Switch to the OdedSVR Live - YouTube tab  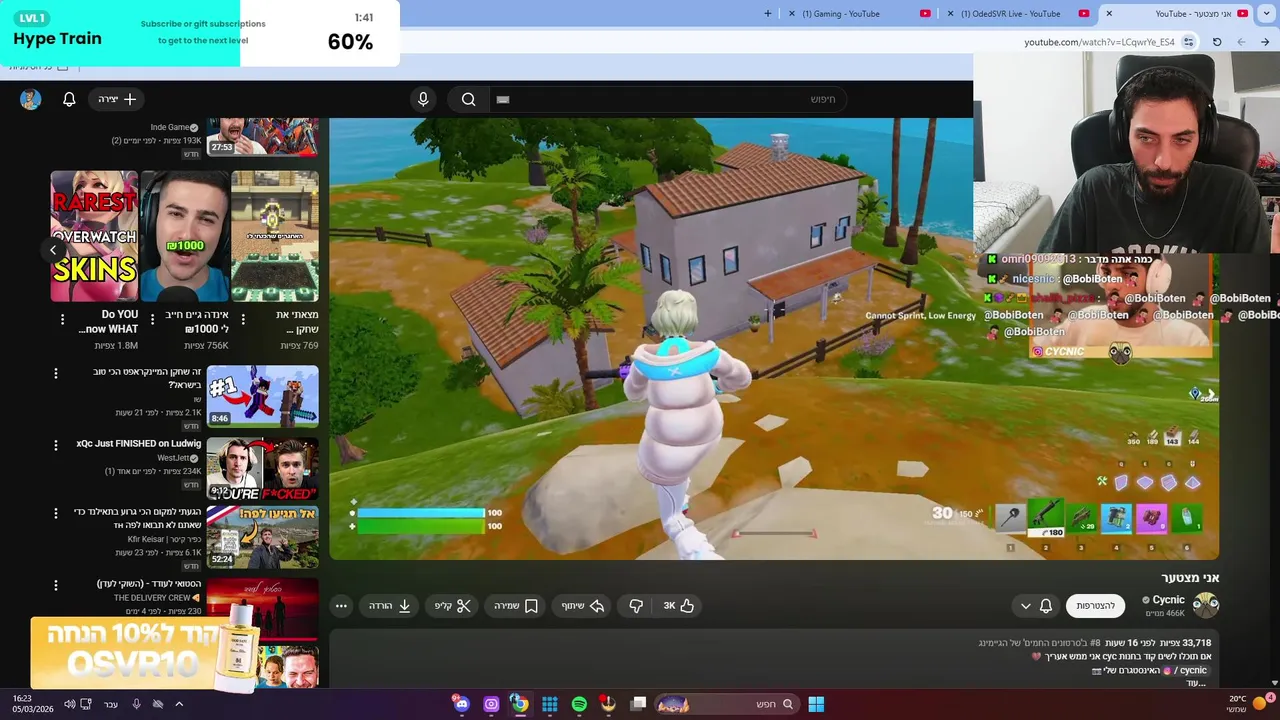point(1015,14)
